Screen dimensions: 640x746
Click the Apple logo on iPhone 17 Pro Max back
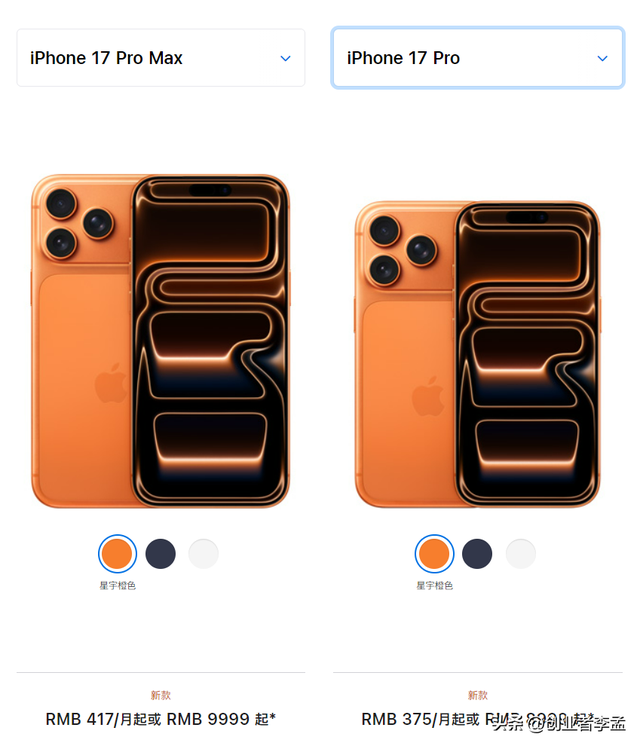point(110,383)
